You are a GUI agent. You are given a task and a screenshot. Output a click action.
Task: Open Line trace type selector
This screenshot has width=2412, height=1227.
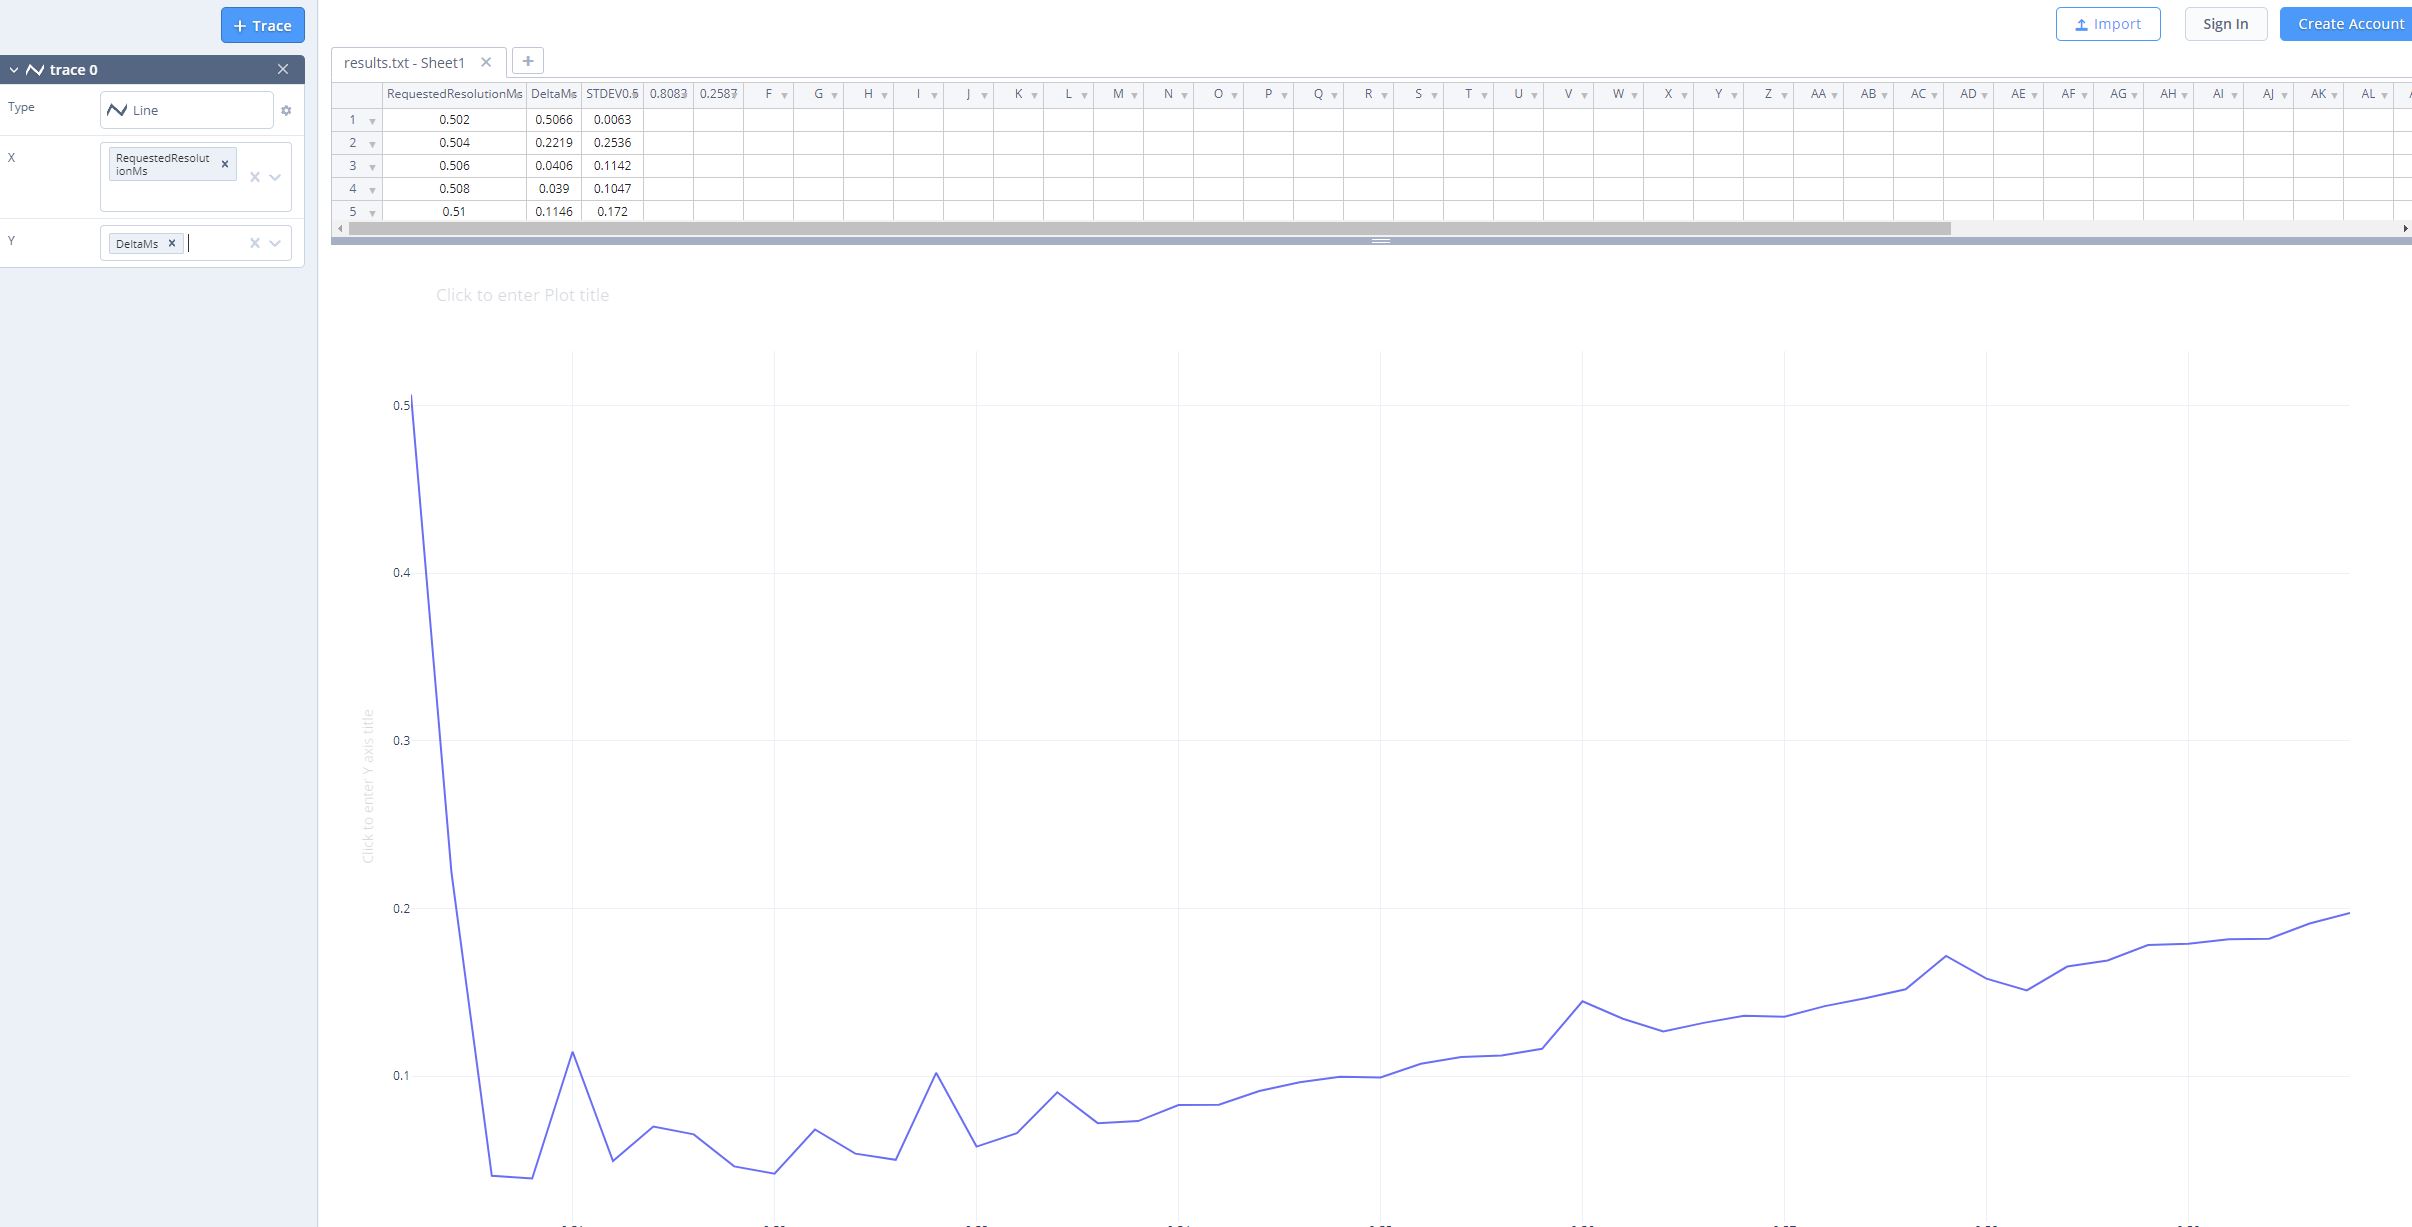coord(186,110)
